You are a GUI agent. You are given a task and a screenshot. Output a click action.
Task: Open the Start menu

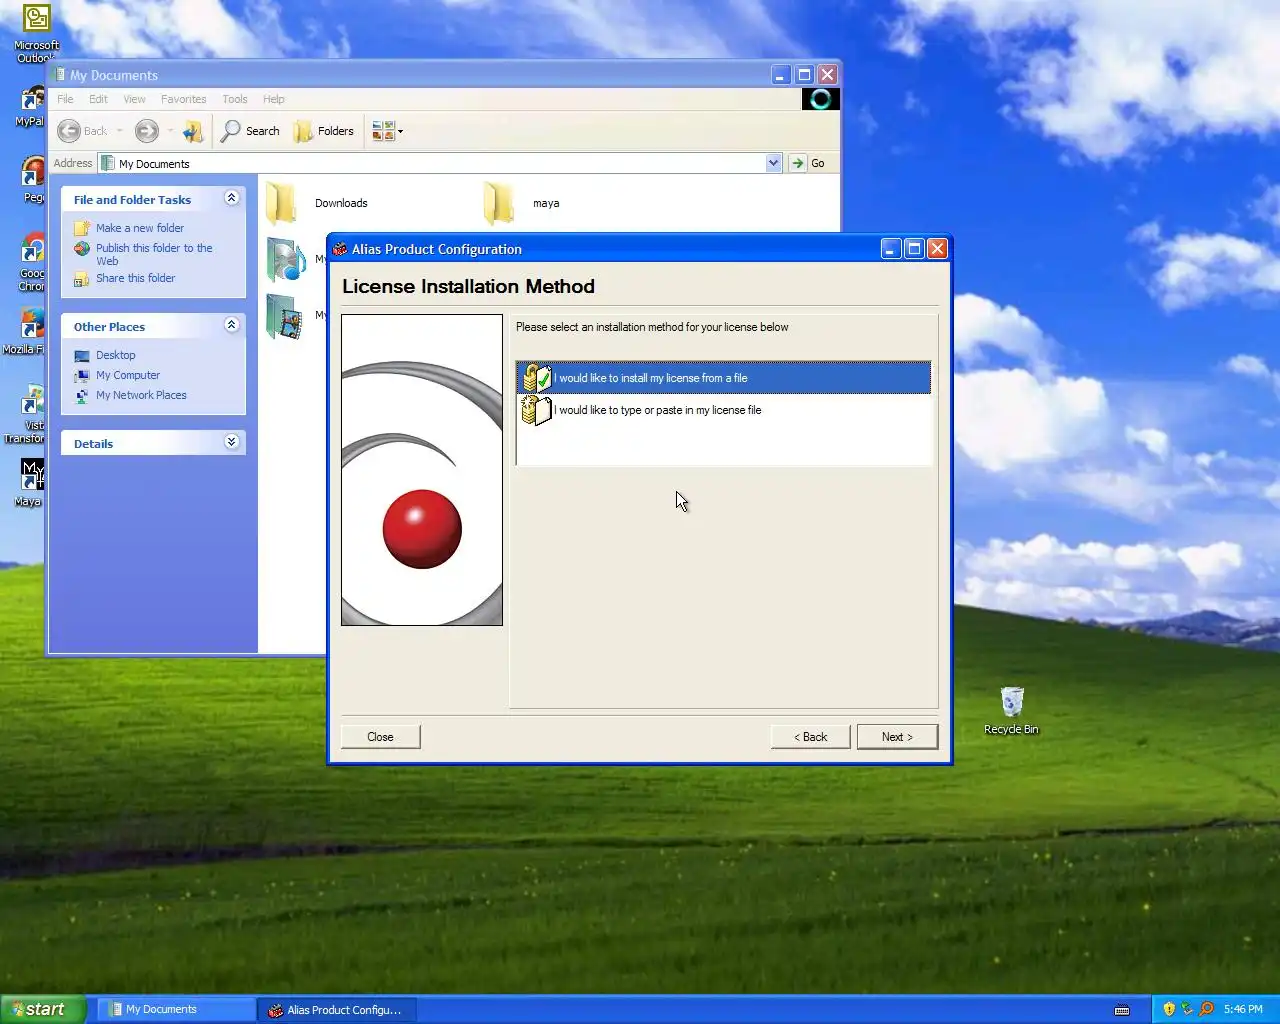pyautogui.click(x=42, y=1009)
